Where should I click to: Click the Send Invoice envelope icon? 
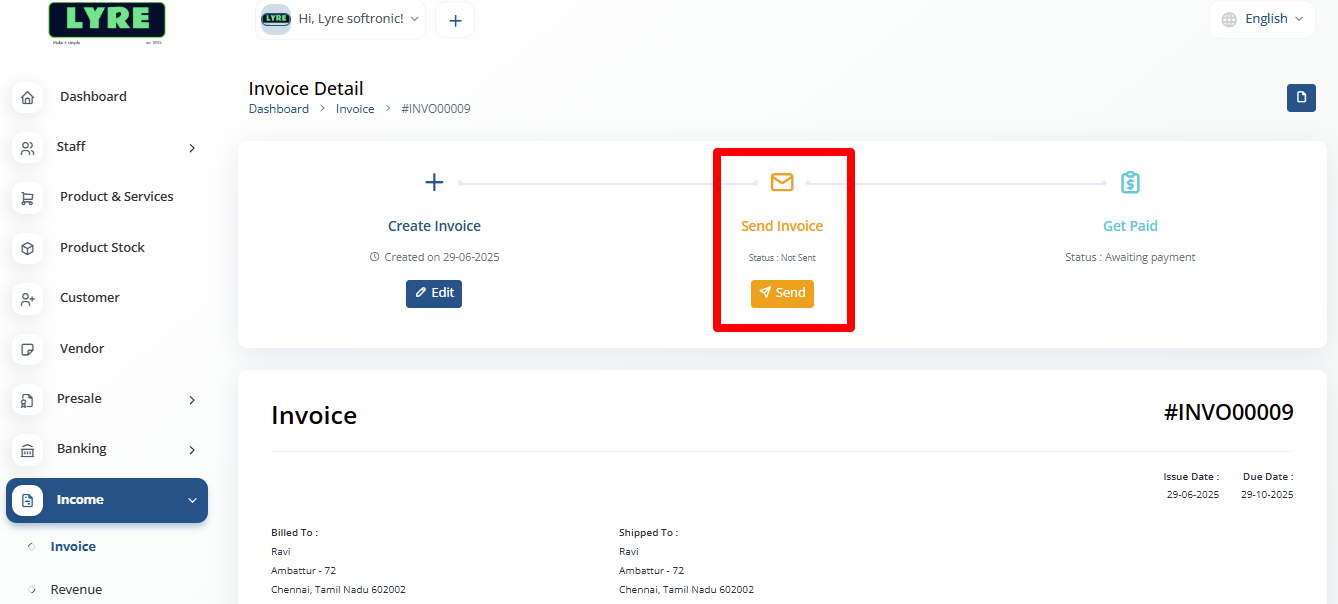tap(782, 182)
